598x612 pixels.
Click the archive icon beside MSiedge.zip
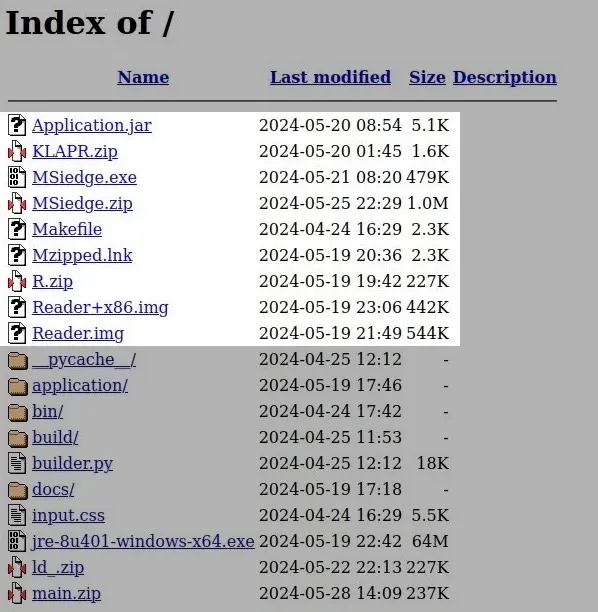[x=17, y=203]
